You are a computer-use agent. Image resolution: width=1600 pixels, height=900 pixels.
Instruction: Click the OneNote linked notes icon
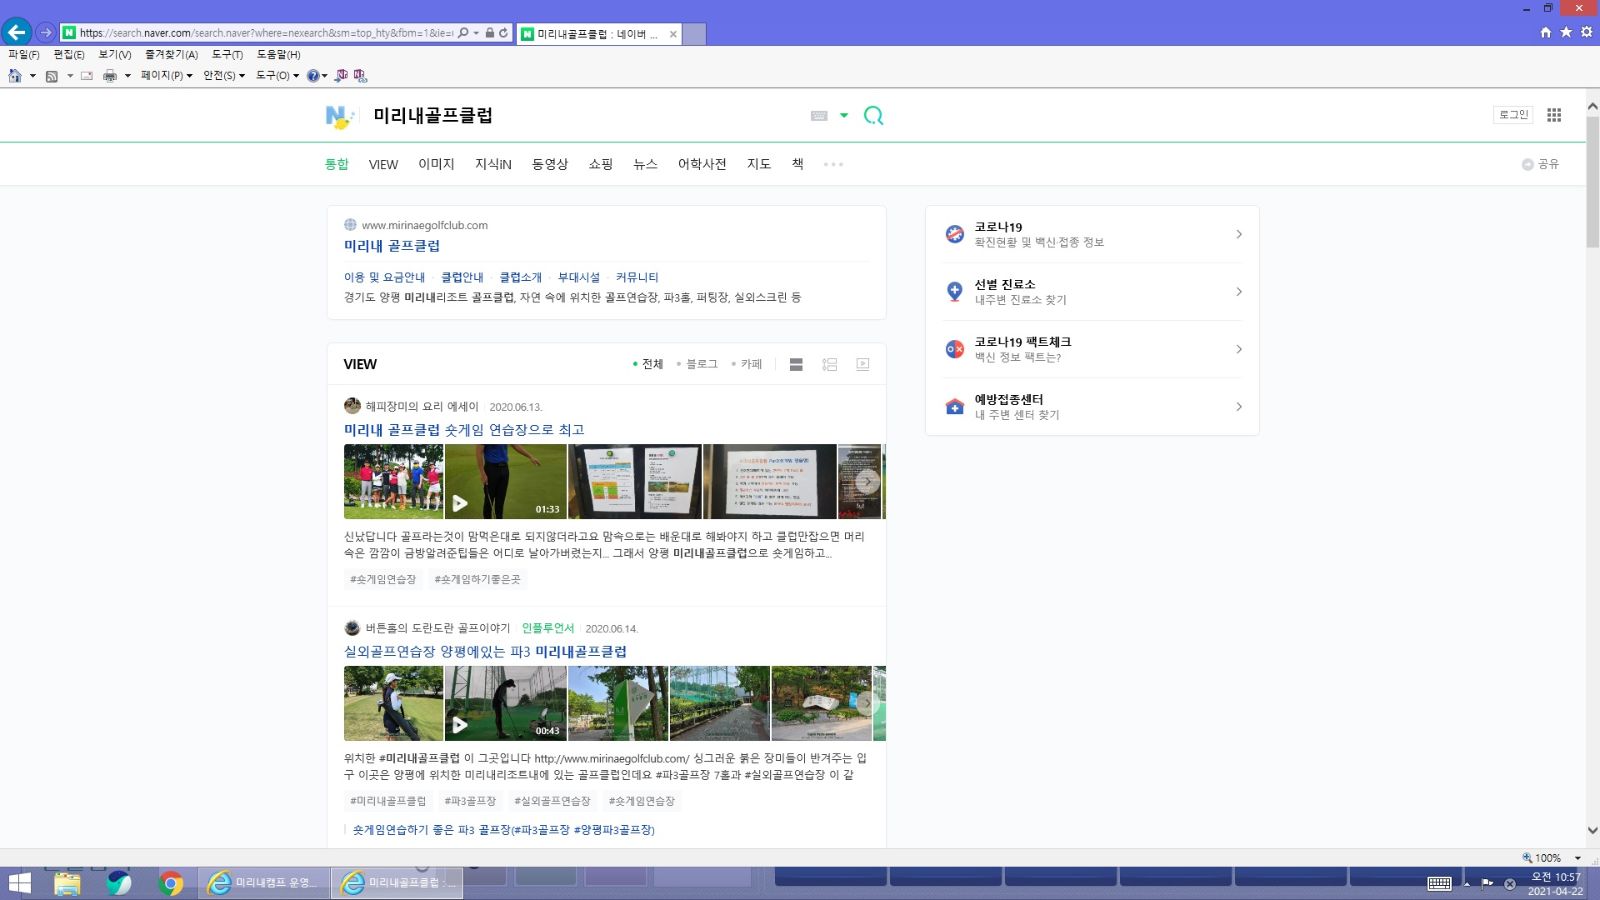point(360,76)
